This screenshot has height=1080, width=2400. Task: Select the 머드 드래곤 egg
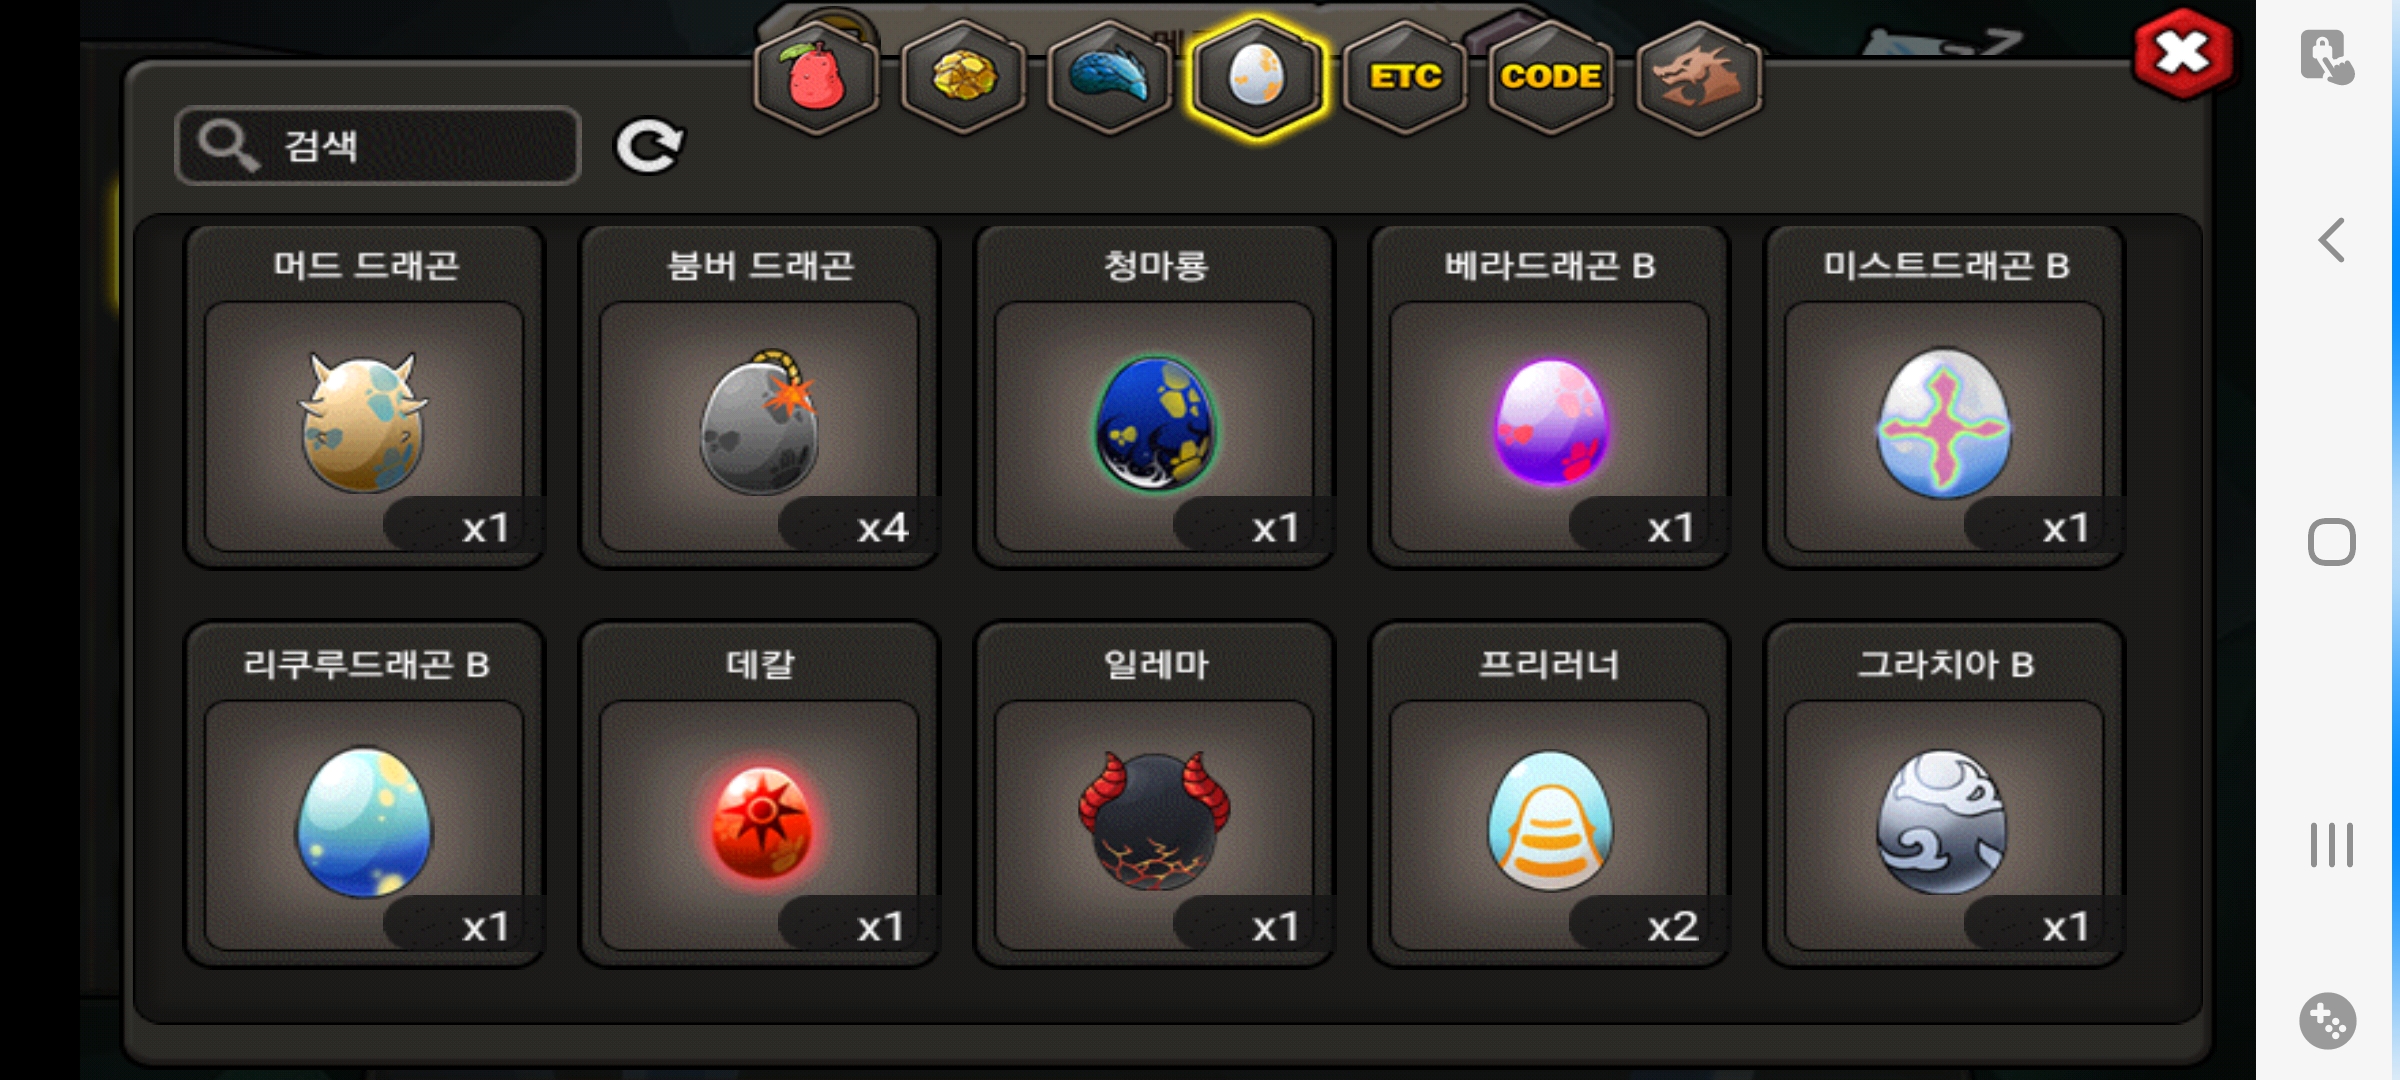pos(365,398)
